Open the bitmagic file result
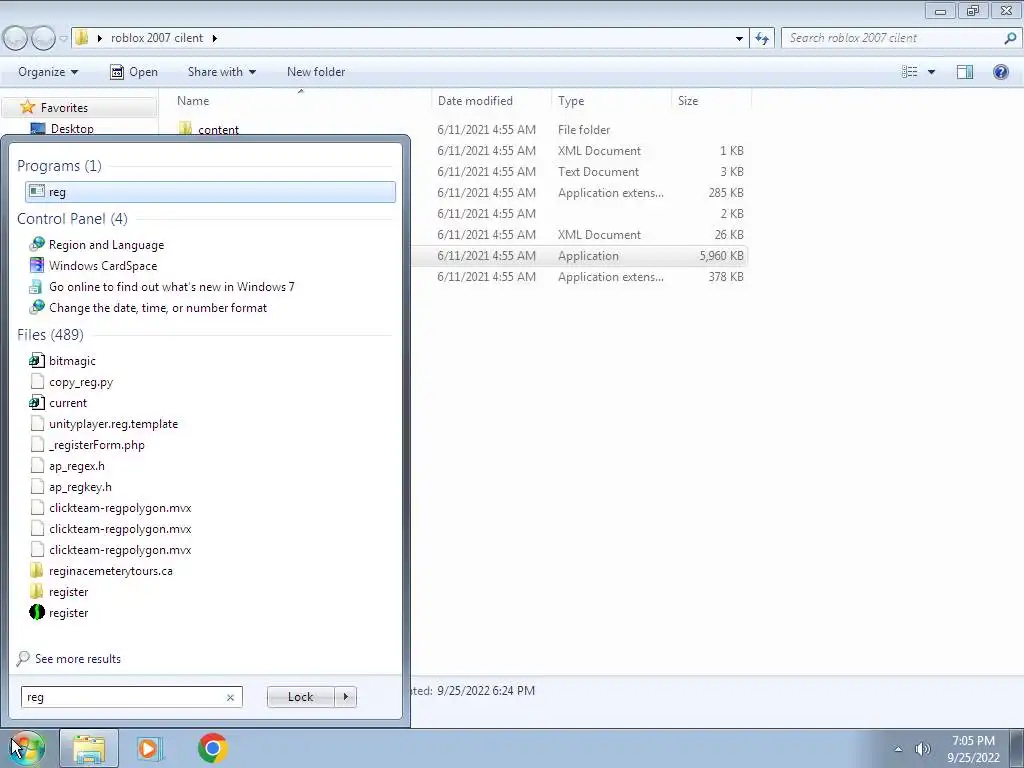This screenshot has height=768, width=1024. (63, 360)
